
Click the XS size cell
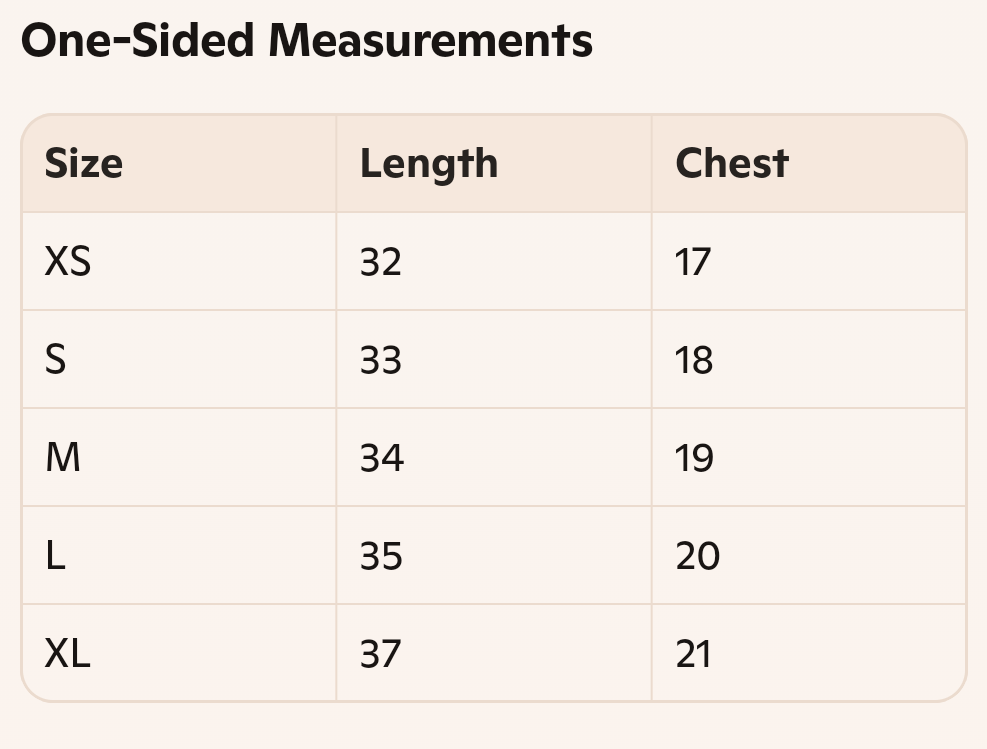point(179,261)
